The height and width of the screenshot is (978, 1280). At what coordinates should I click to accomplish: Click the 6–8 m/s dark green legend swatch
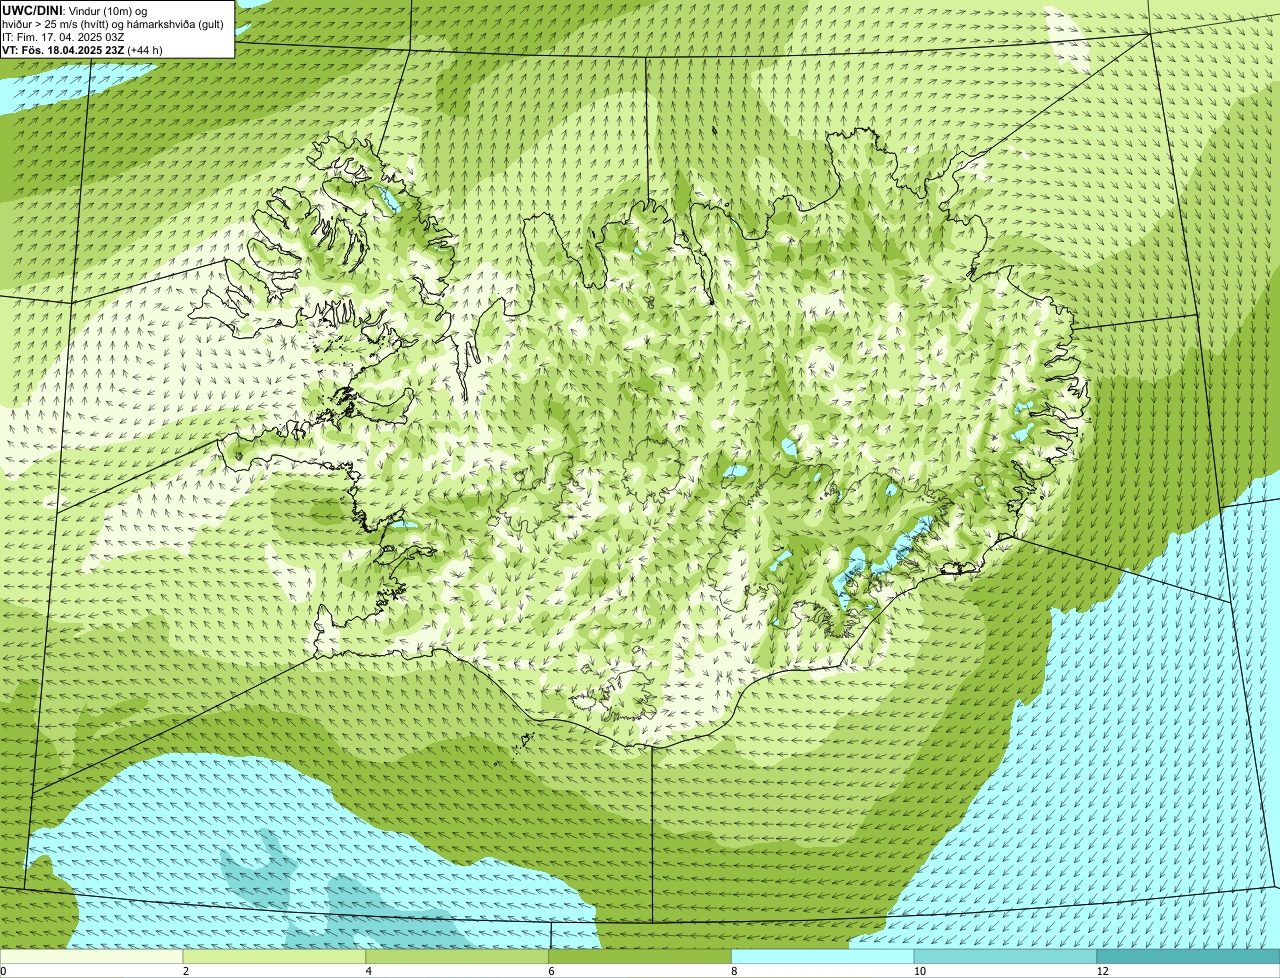[640, 957]
